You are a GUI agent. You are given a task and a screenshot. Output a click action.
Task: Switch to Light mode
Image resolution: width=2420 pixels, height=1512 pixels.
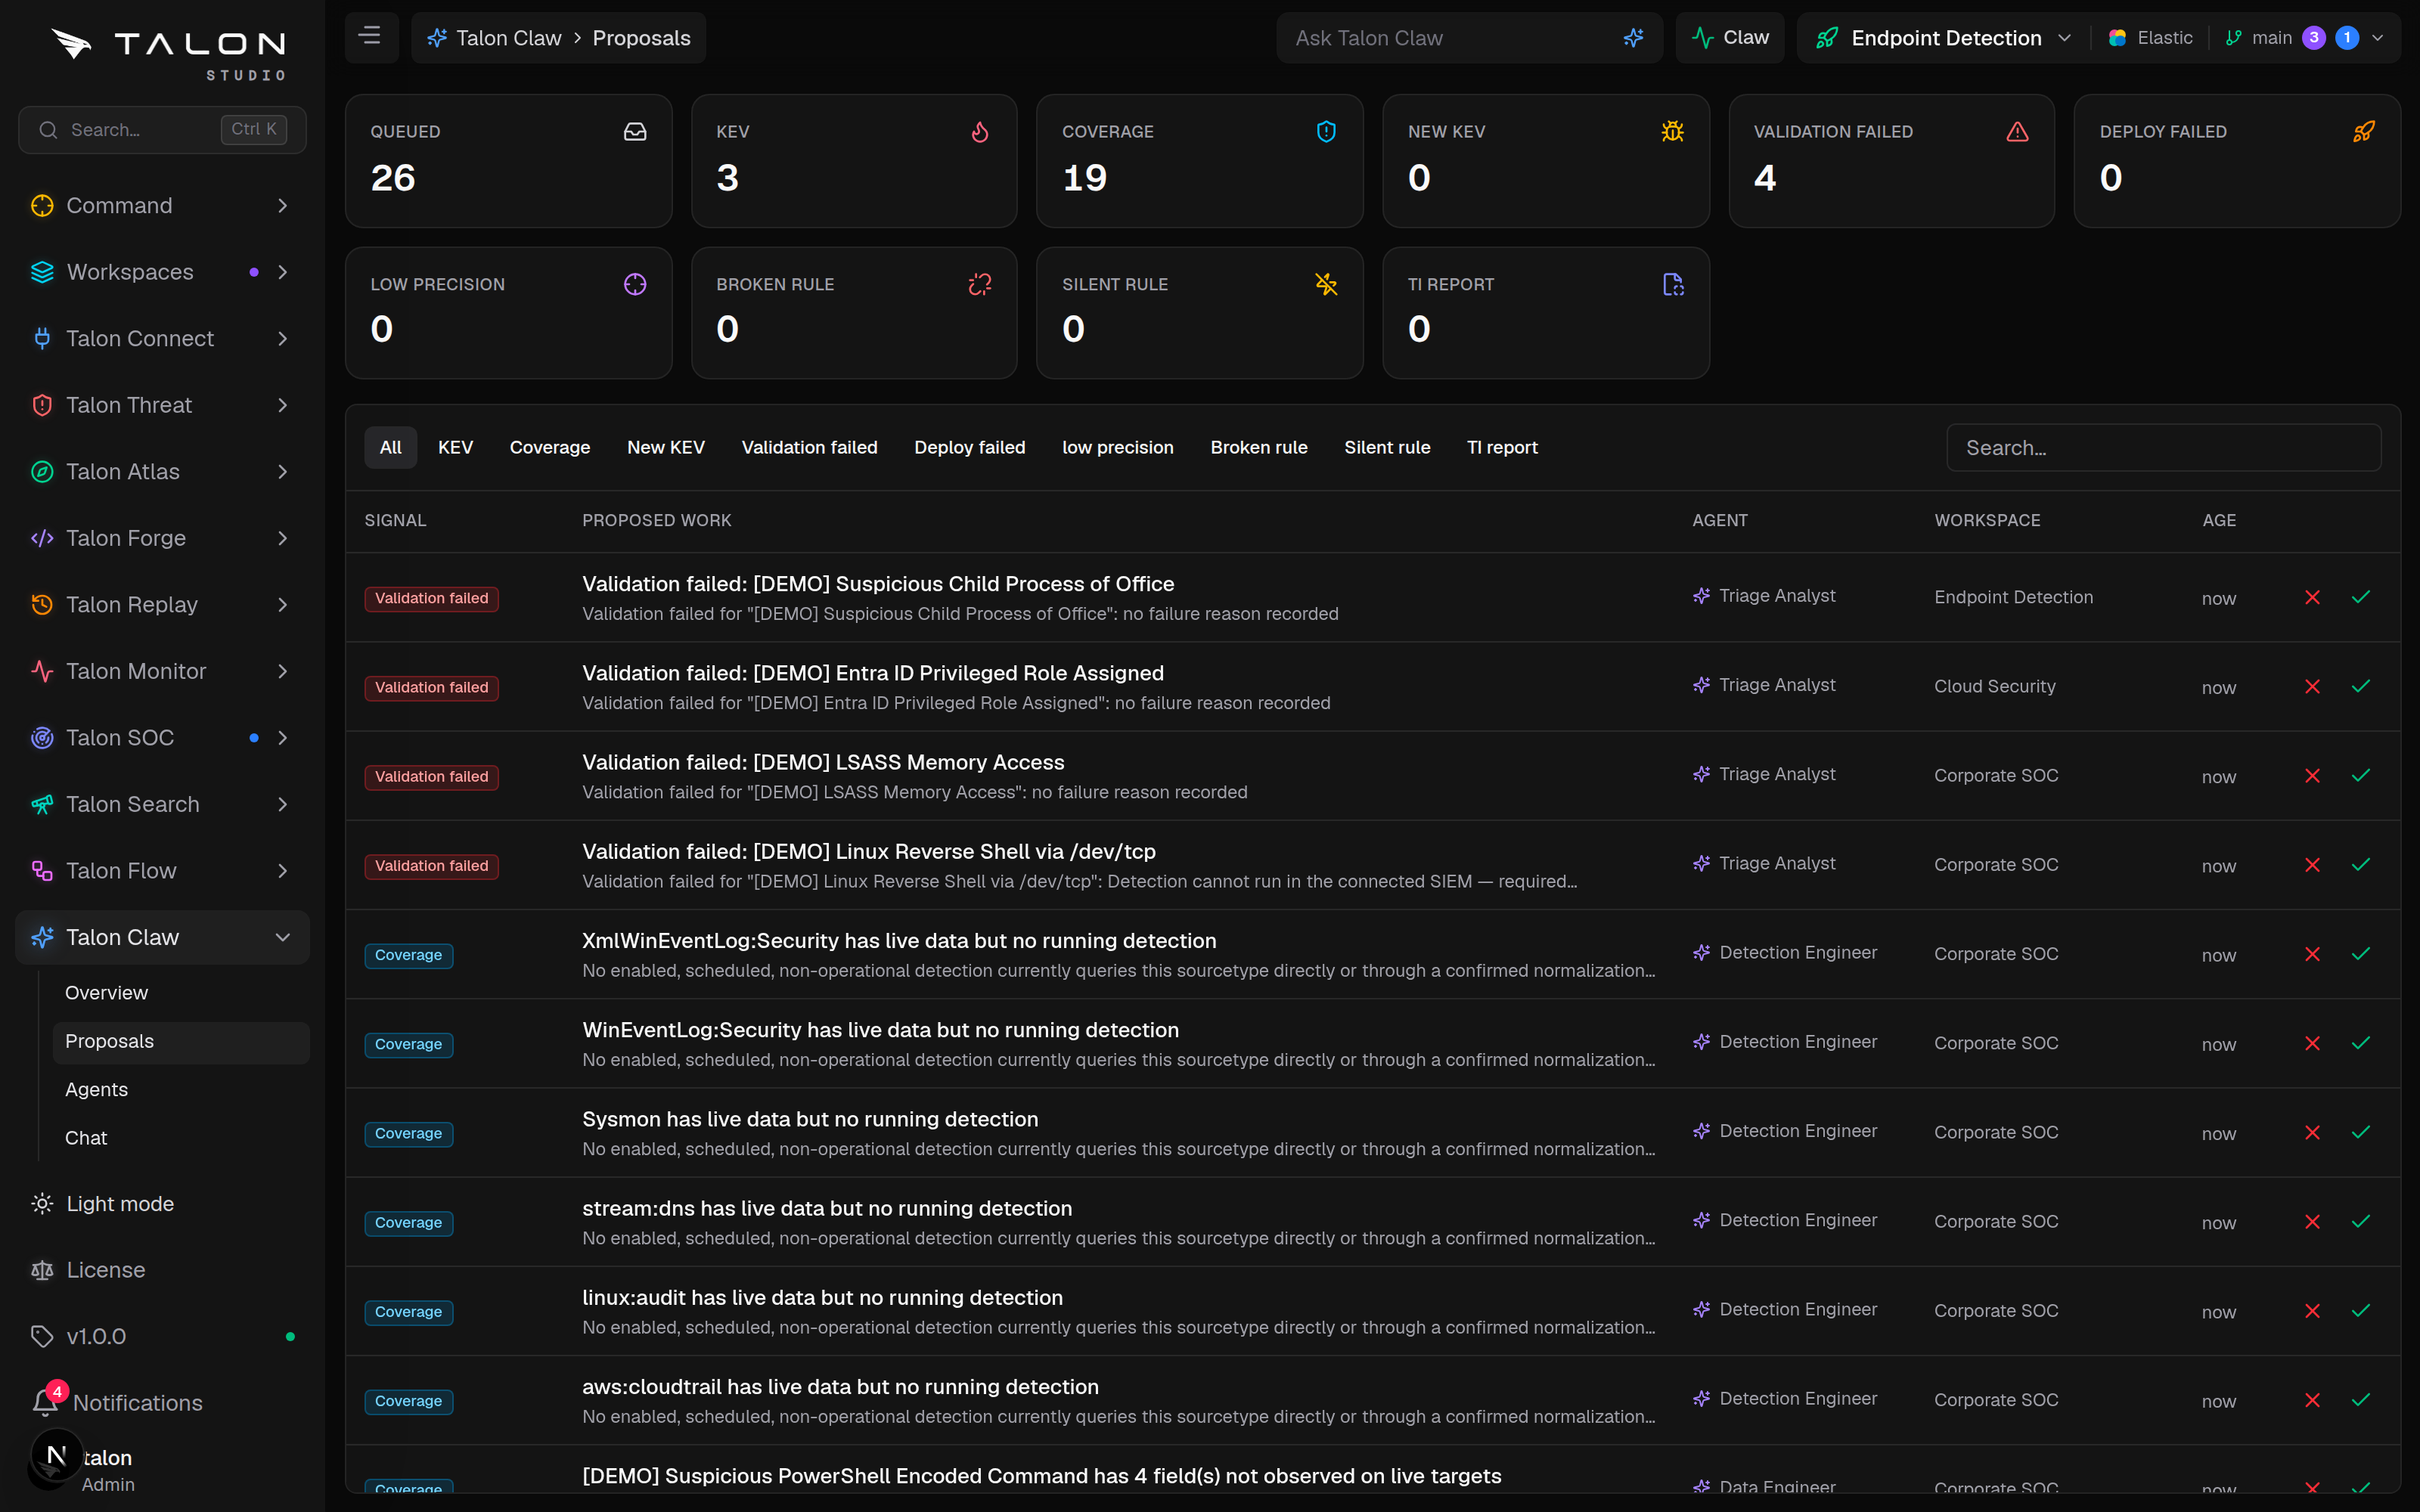coord(162,1203)
